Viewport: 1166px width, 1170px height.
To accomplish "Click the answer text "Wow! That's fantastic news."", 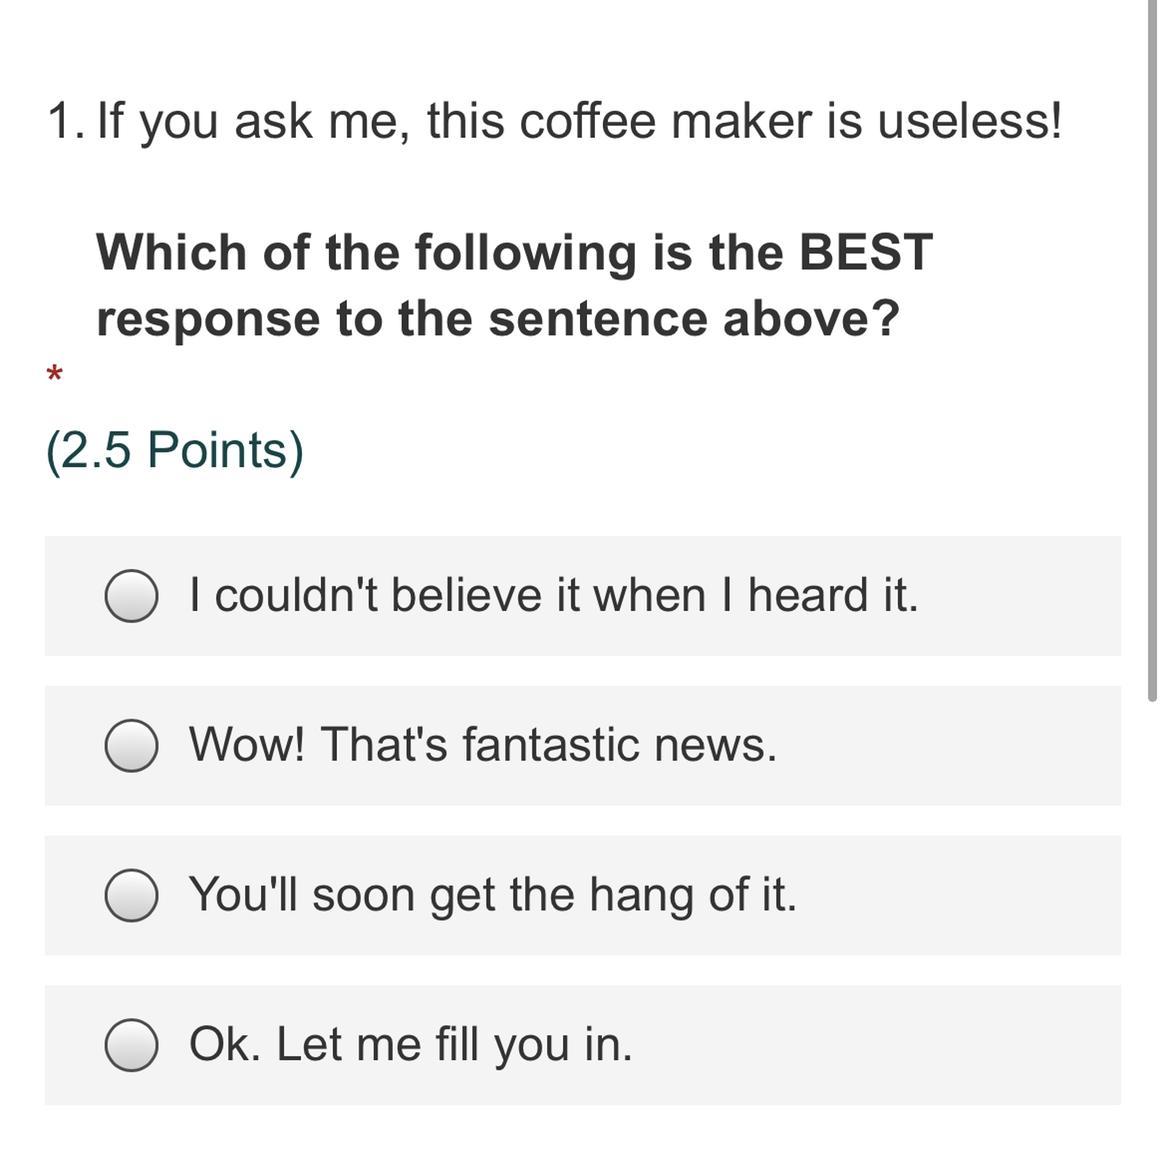I will 483,745.
